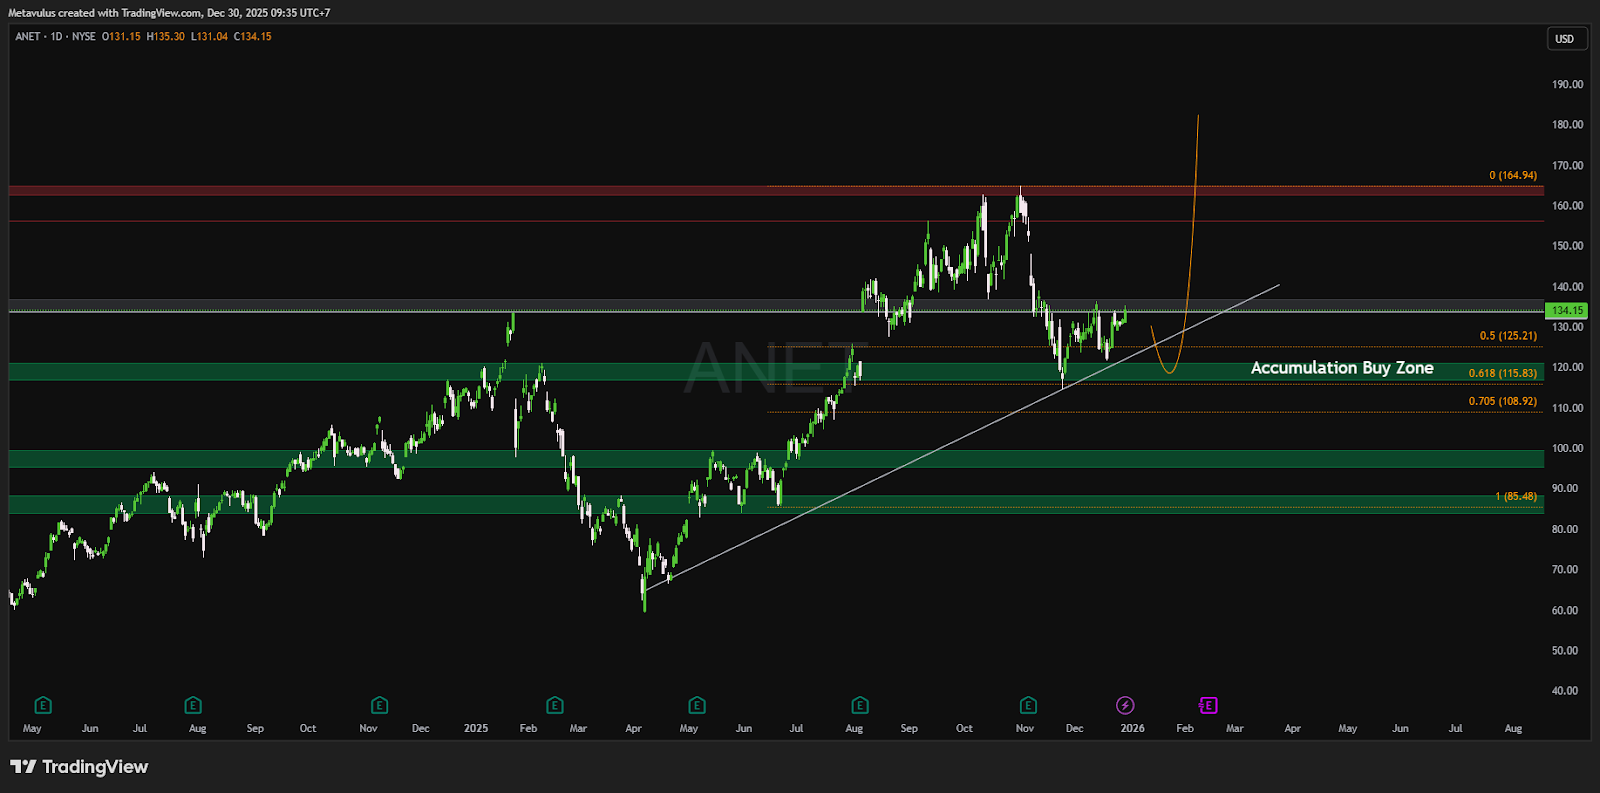The width and height of the screenshot is (1600, 793).
Task: Select the earnings marker above Aug 2025
Action: [x=860, y=705]
